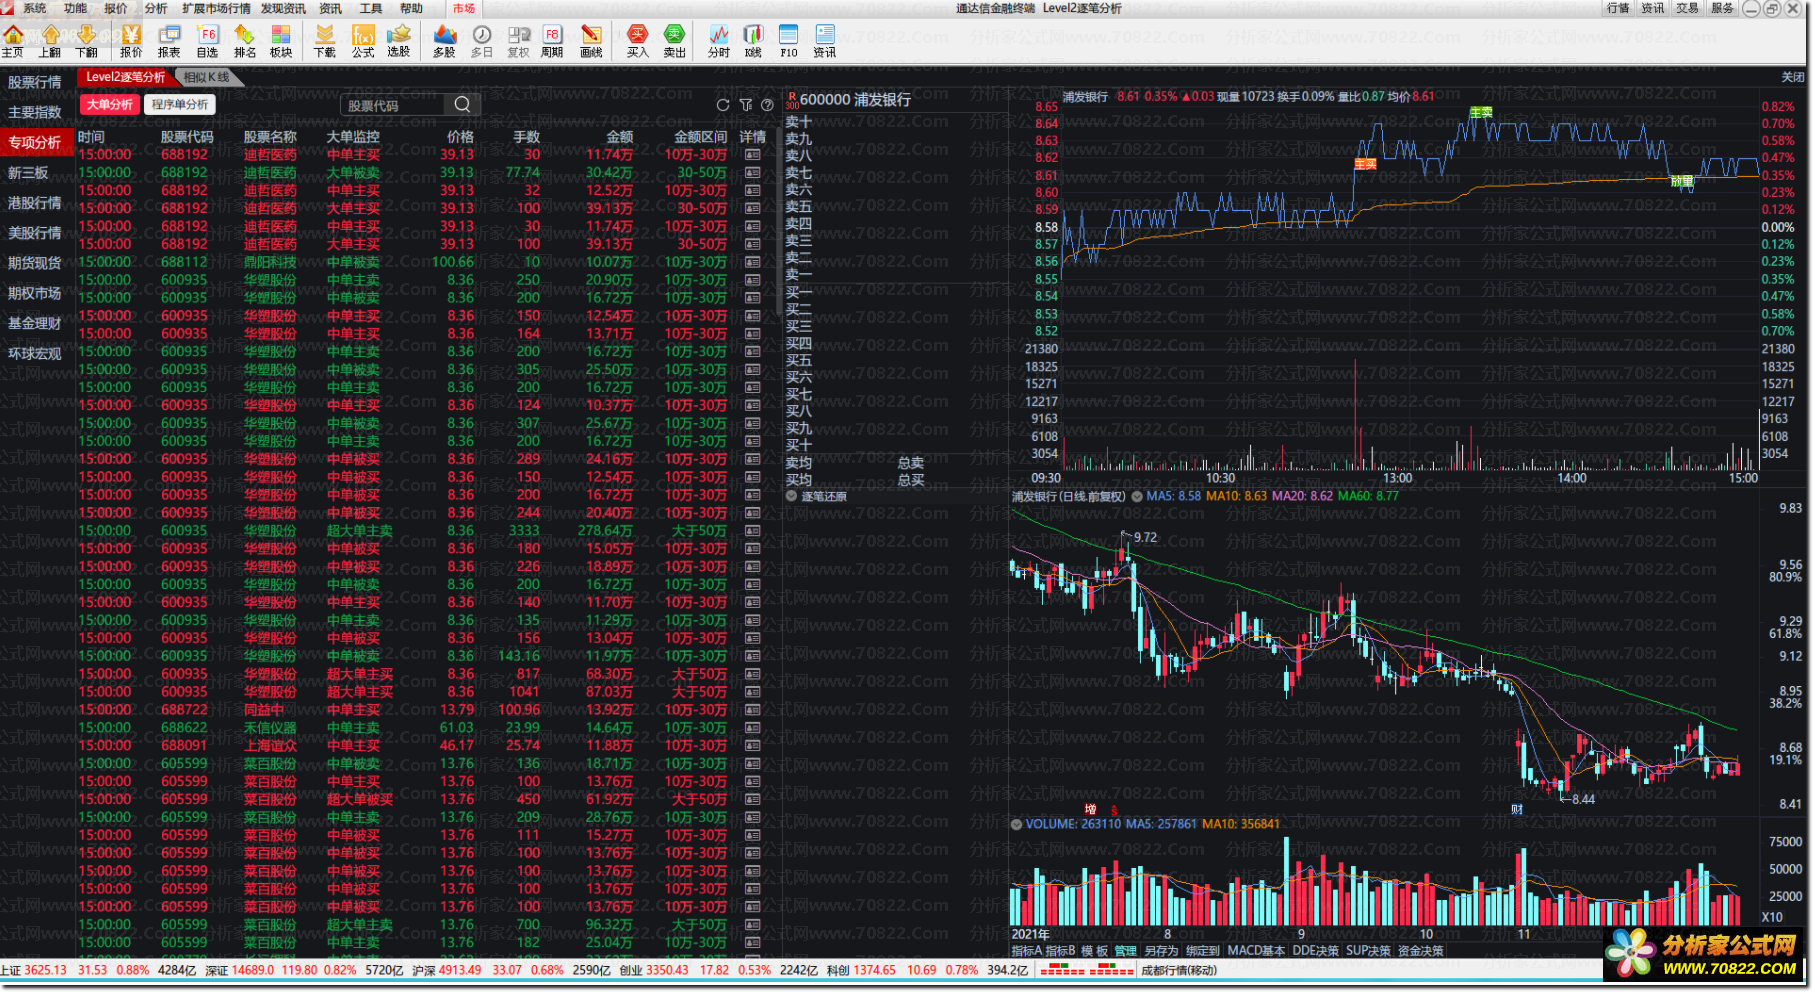
Task: Expand the 逐笔还原 dropdown arrow
Action: (x=792, y=496)
